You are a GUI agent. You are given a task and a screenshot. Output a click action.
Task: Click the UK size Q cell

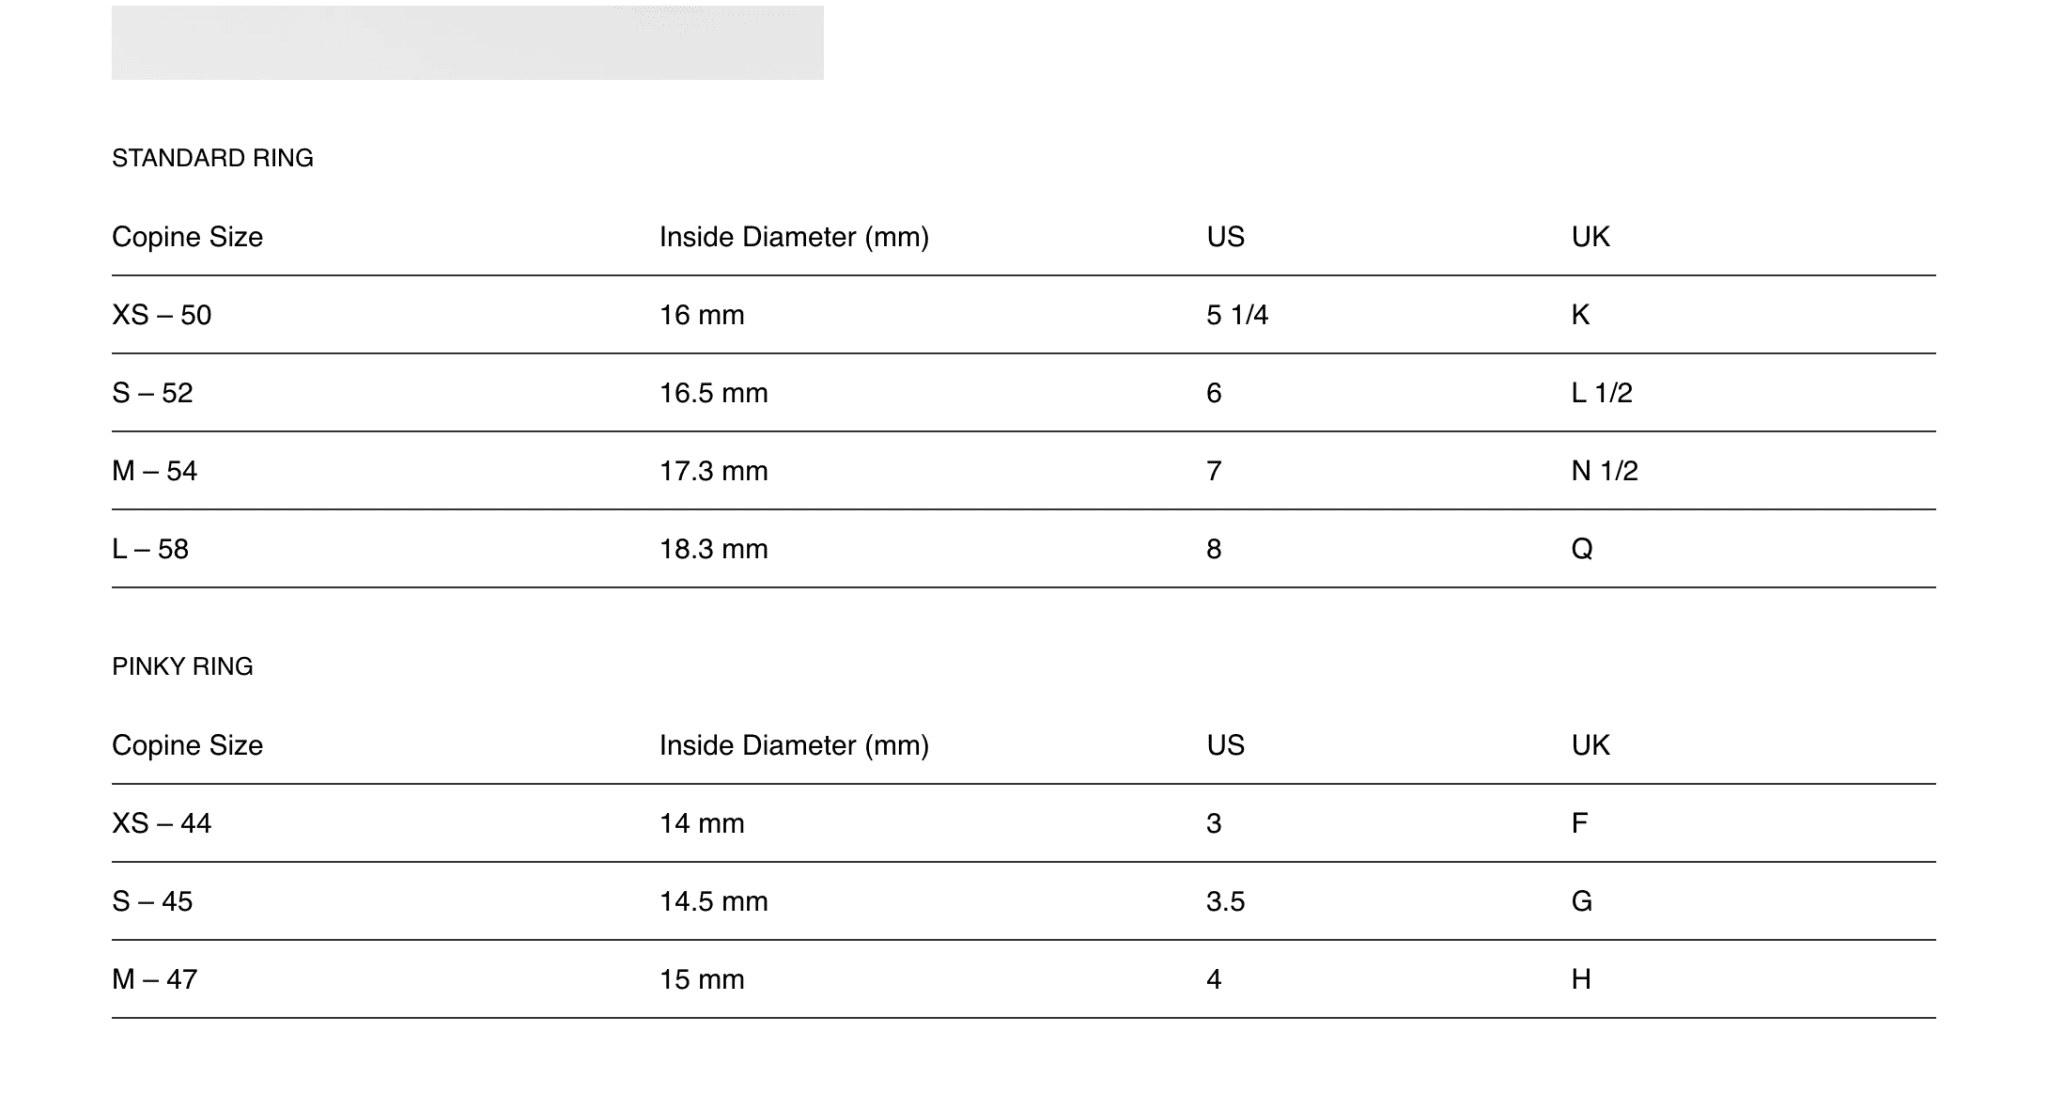(x=1581, y=549)
